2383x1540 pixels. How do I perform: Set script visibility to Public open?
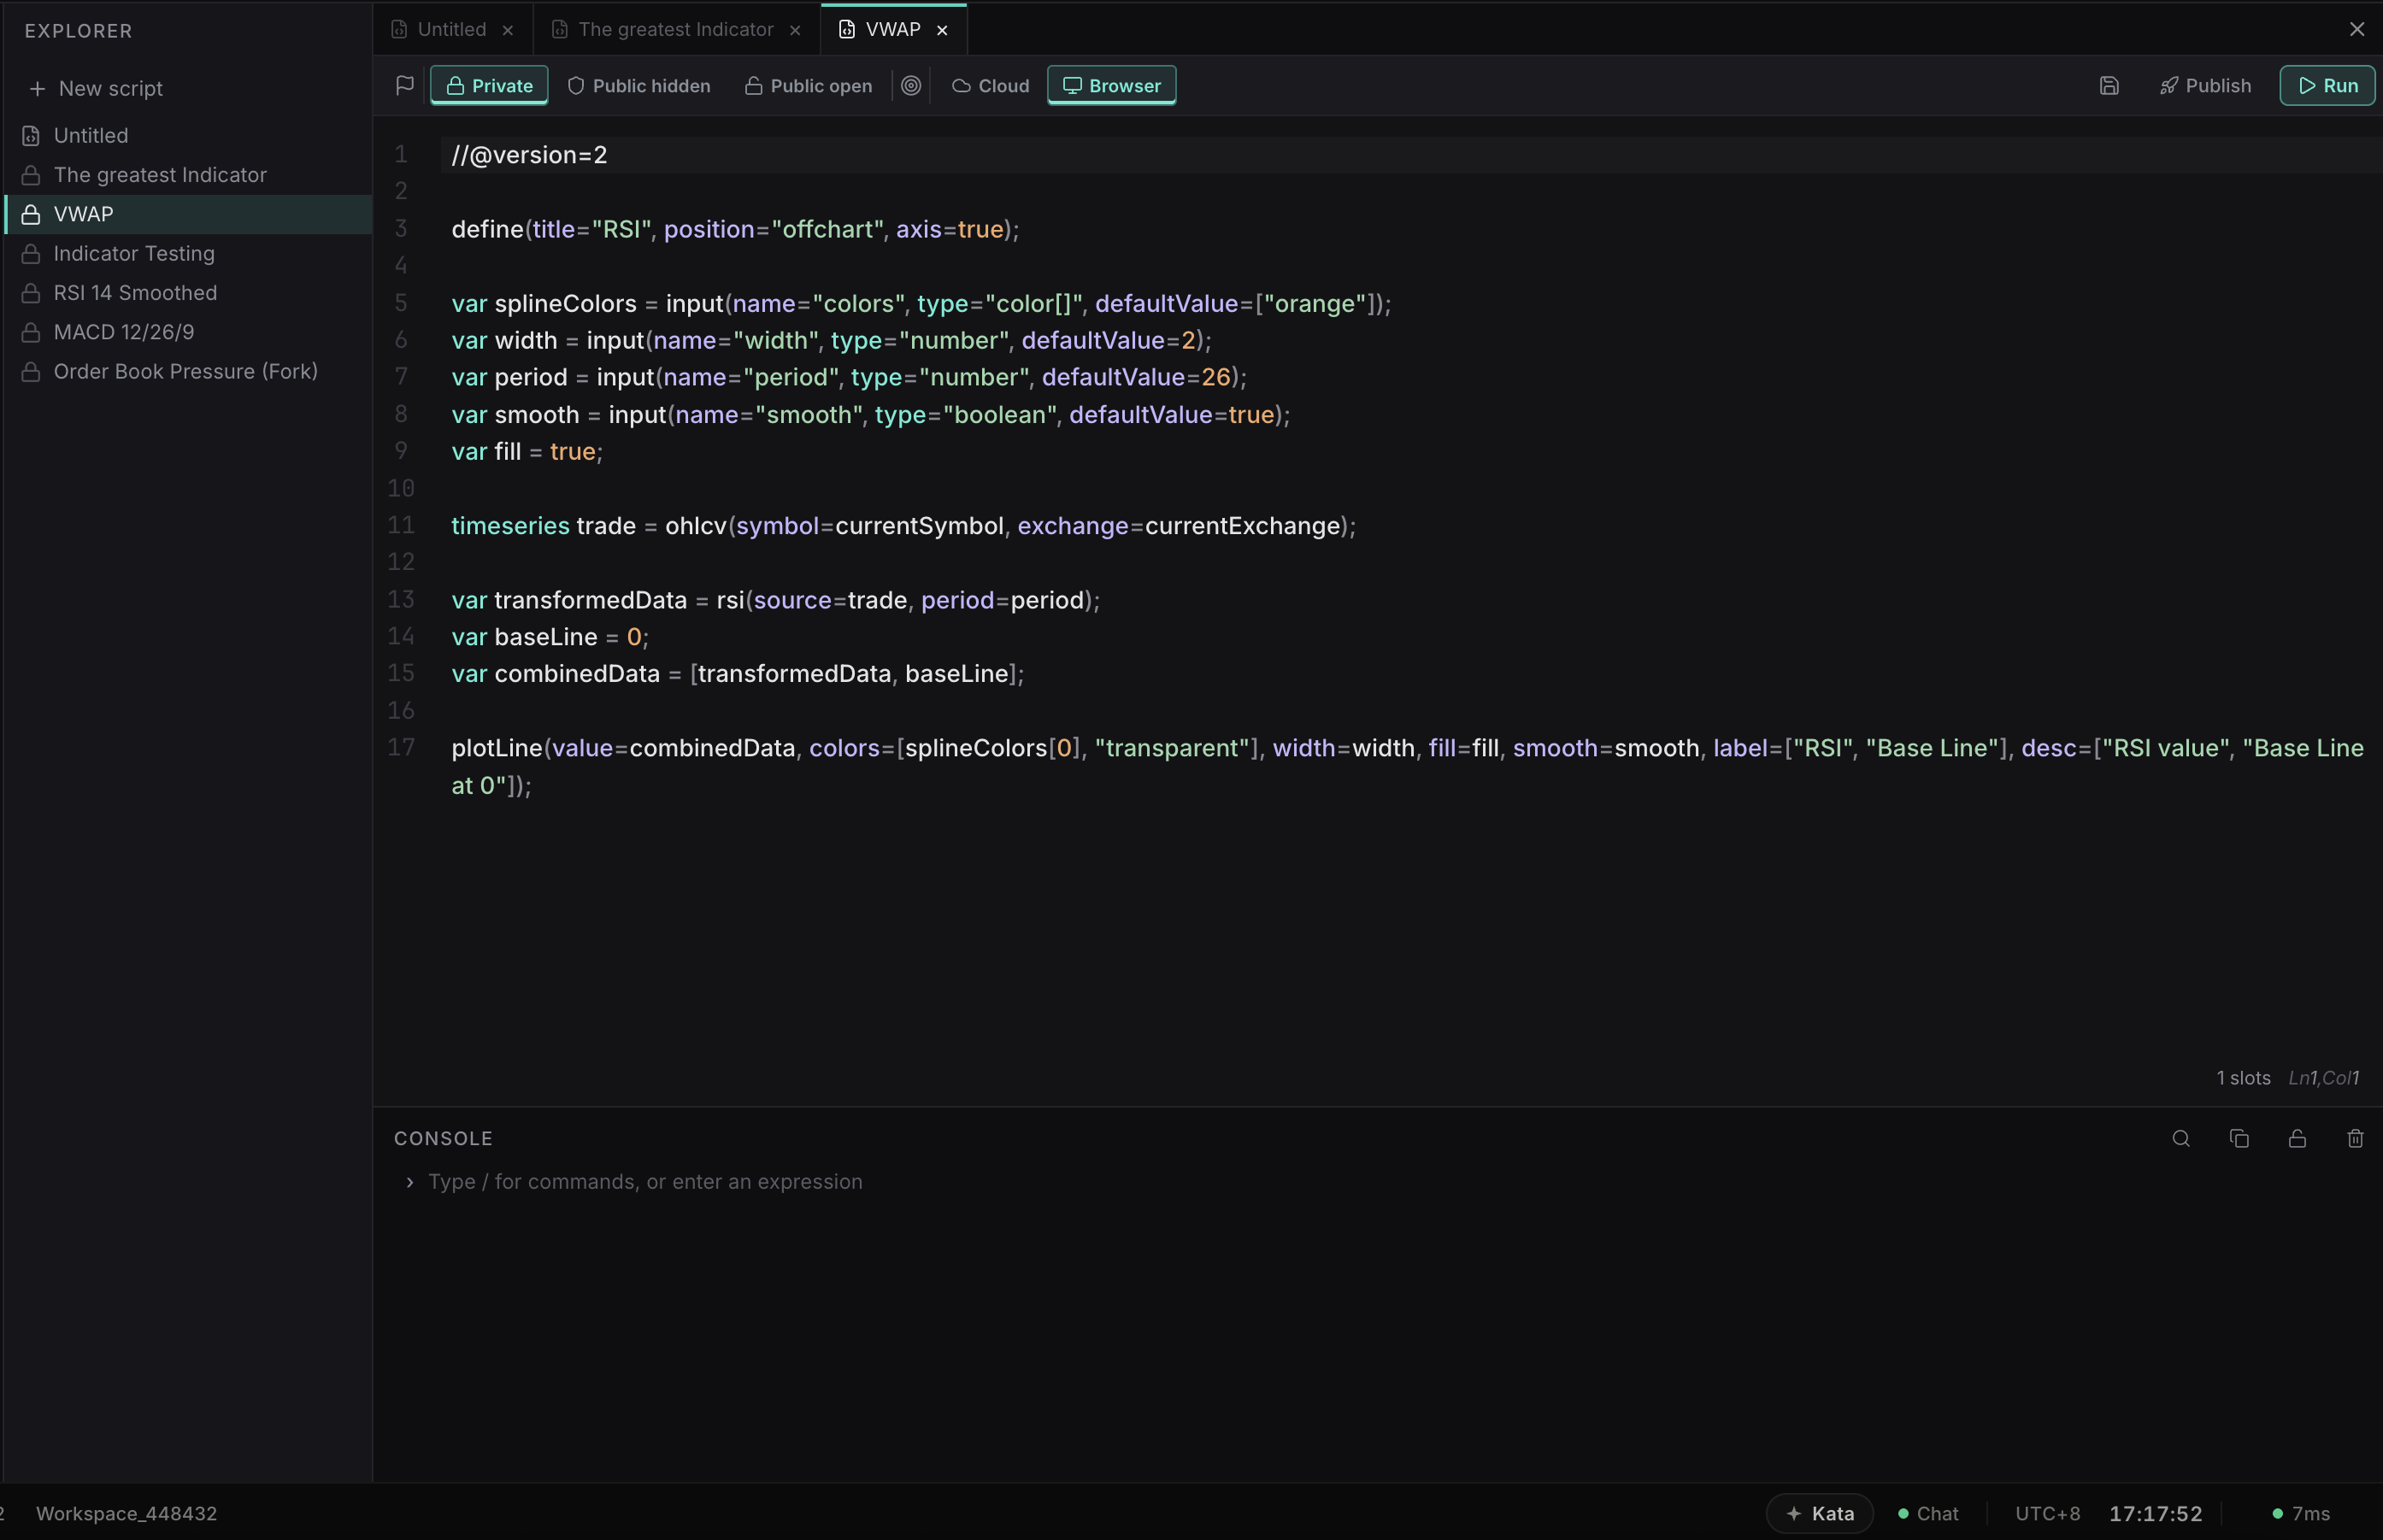pyautogui.click(x=809, y=86)
